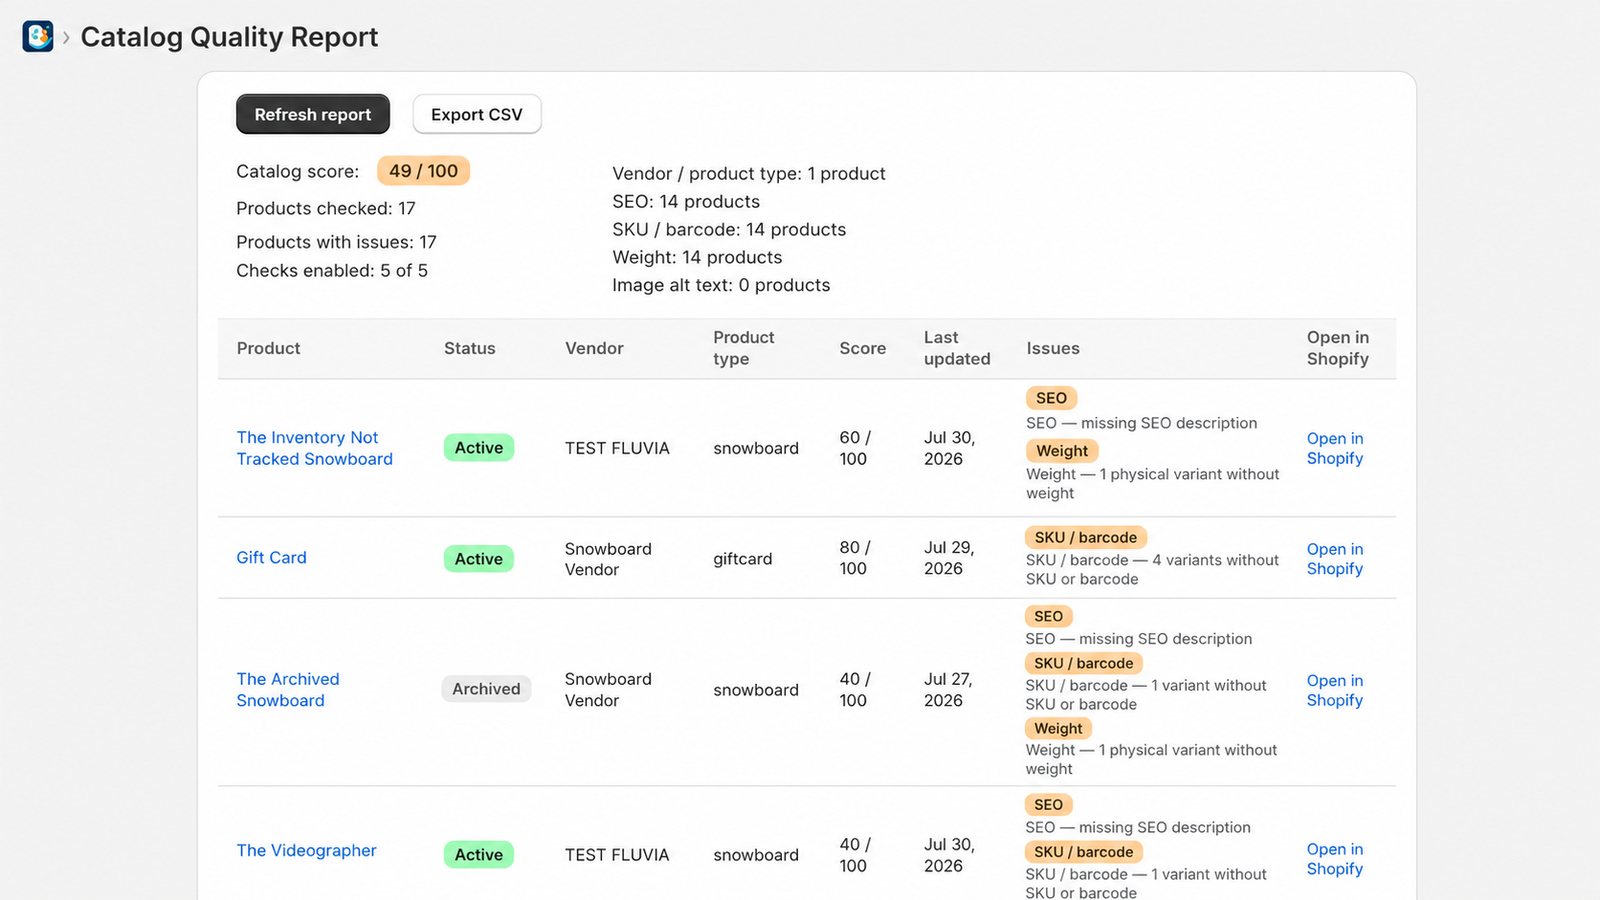Open Gift Card row in Shopify
Screen dimensions: 1600x900
[x=1335, y=559]
